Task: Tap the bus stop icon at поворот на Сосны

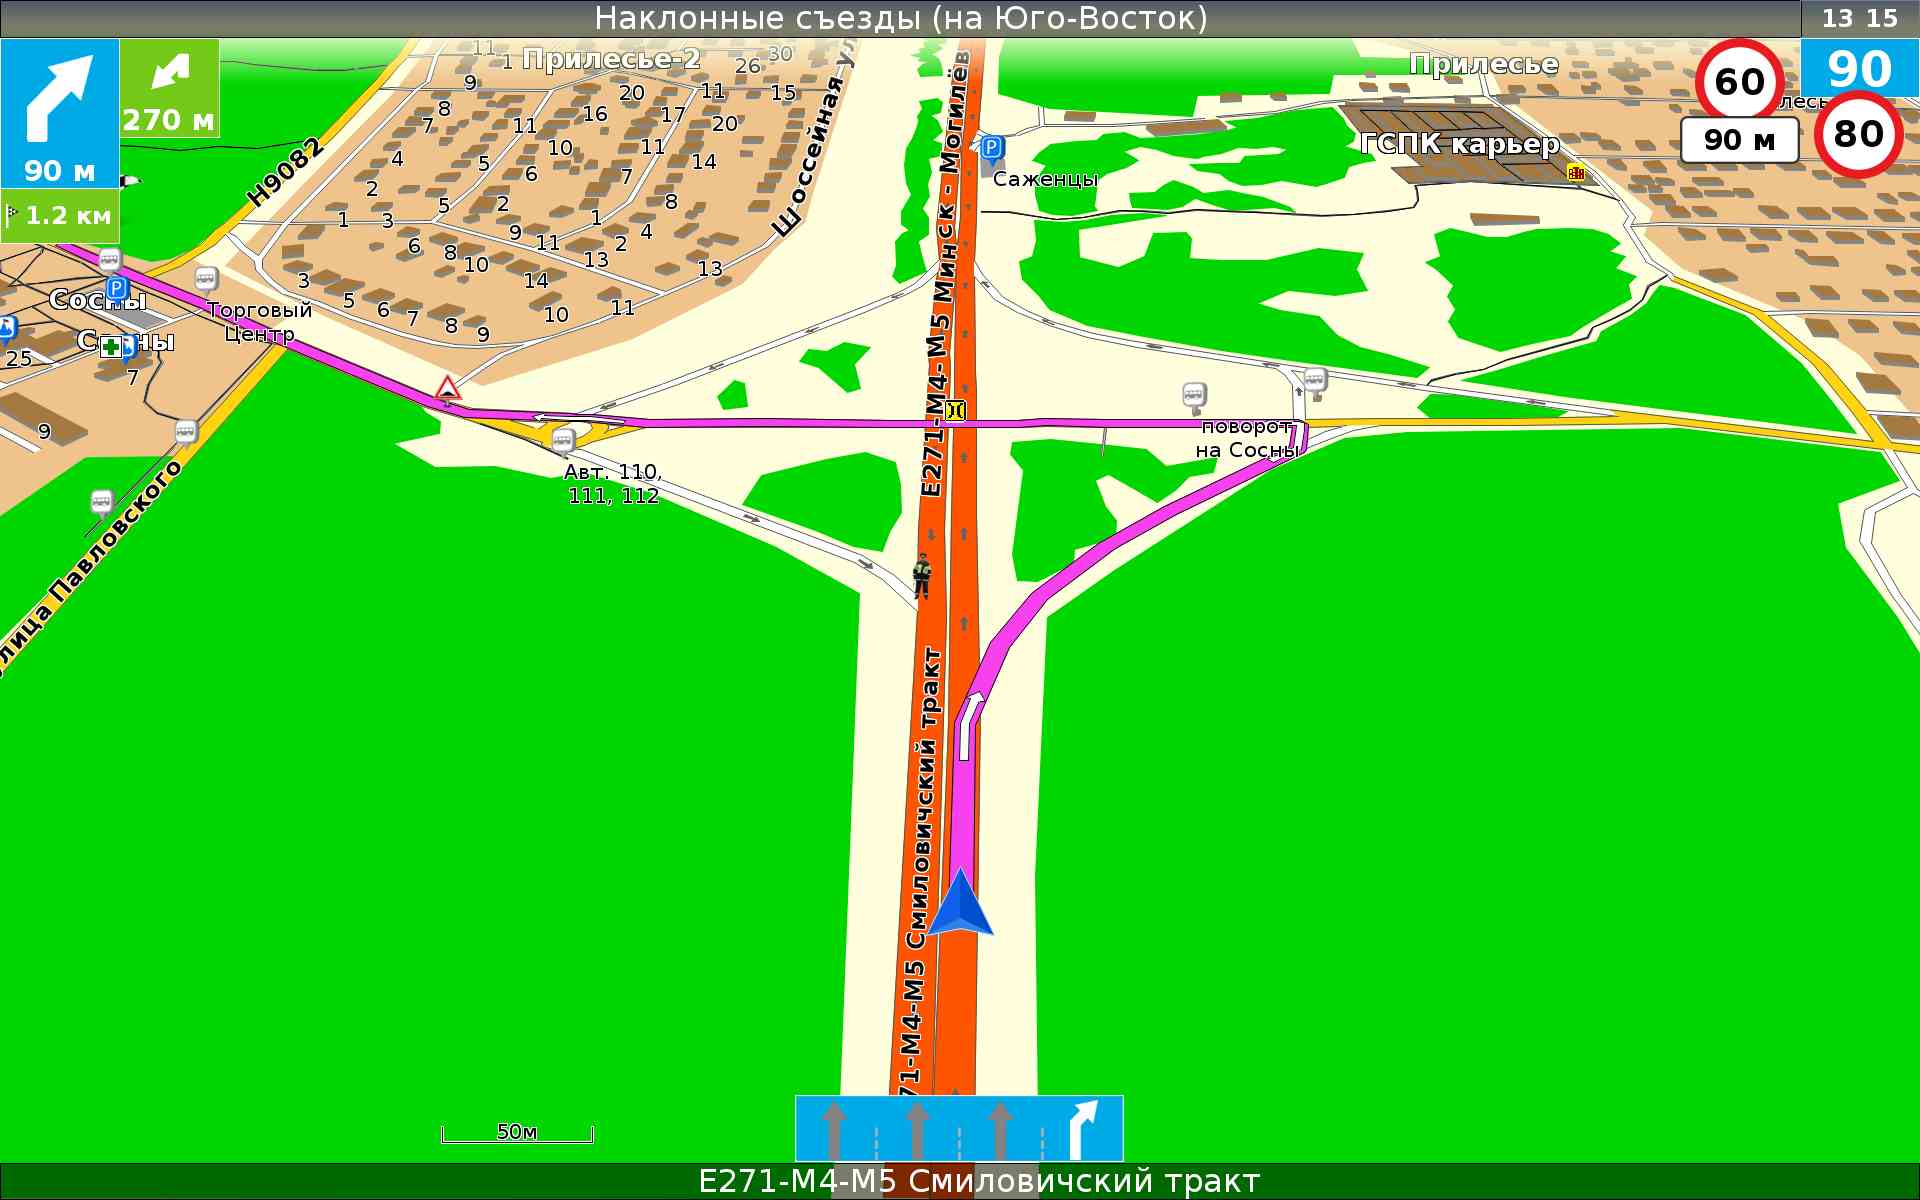Action: 1193,394
